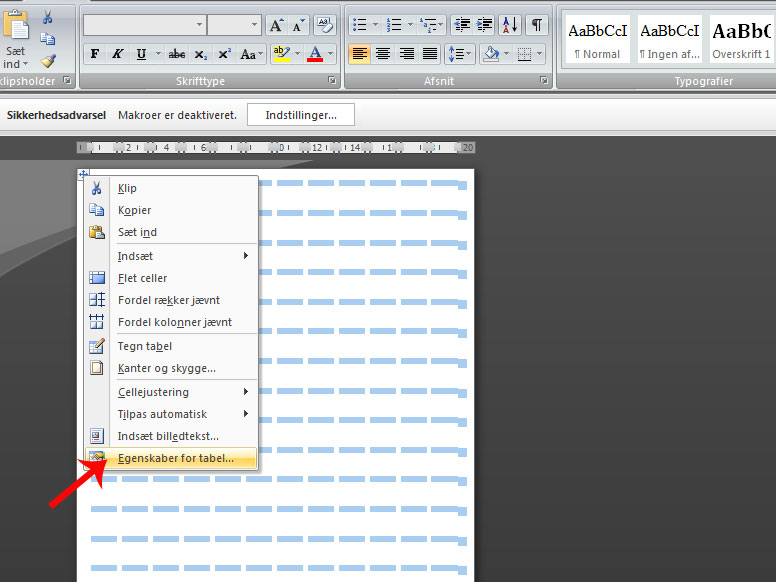Expand the Cellejustering submenu
This screenshot has height=582, width=776.
tap(171, 392)
